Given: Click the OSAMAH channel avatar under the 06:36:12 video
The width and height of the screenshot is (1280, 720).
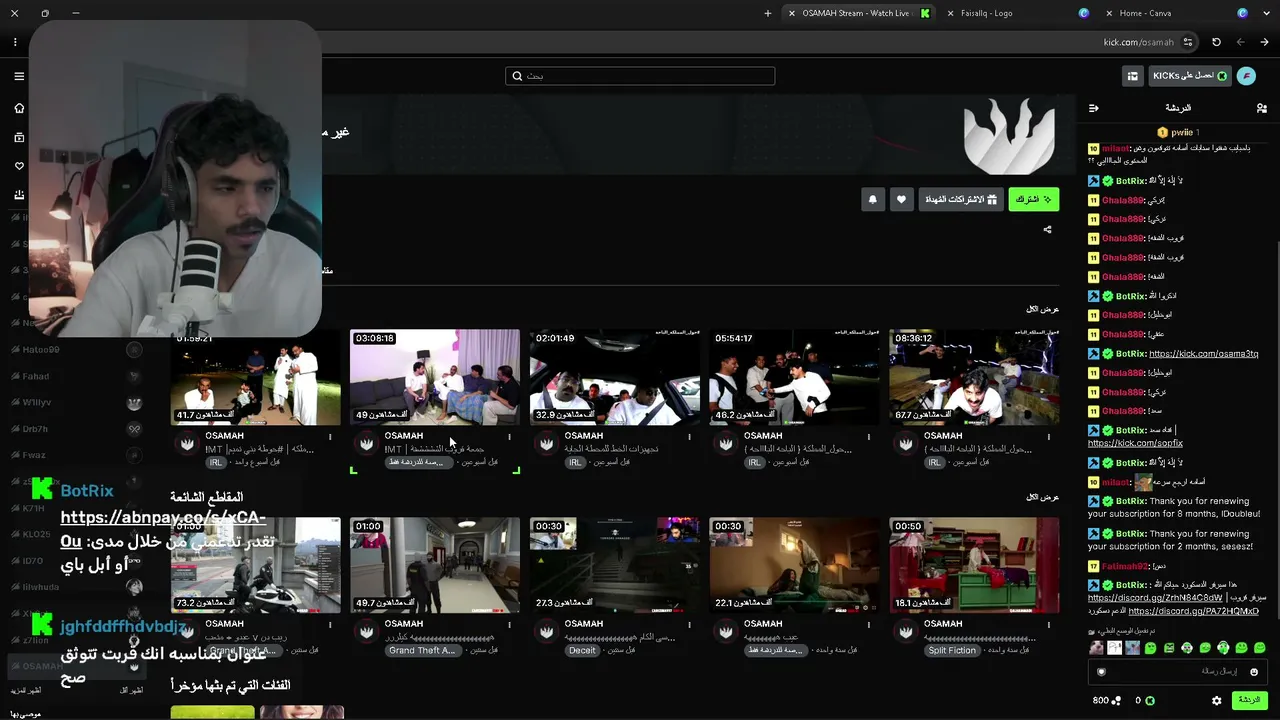Looking at the screenshot, I should pyautogui.click(x=906, y=443).
